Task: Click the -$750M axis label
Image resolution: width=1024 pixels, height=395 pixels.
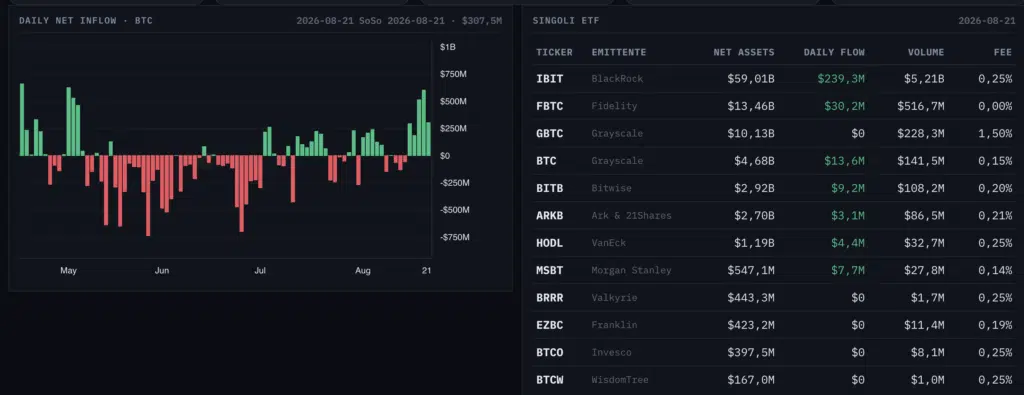Action: tap(455, 238)
